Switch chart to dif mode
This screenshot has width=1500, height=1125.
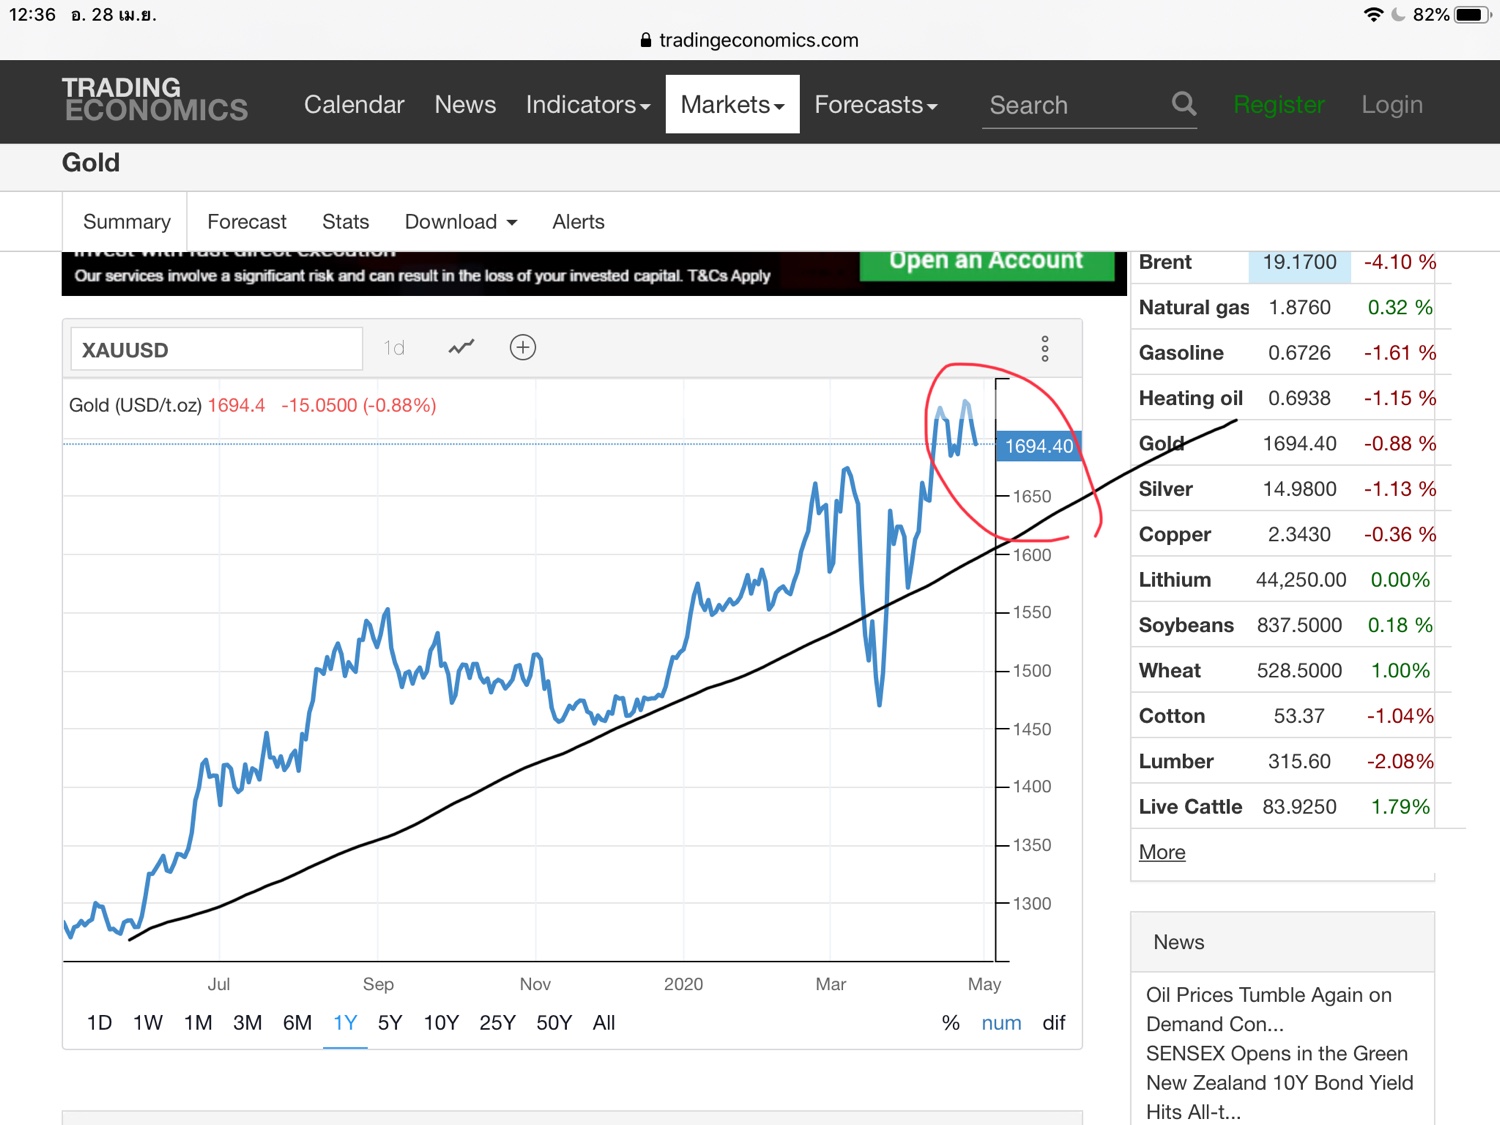coord(1054,1023)
